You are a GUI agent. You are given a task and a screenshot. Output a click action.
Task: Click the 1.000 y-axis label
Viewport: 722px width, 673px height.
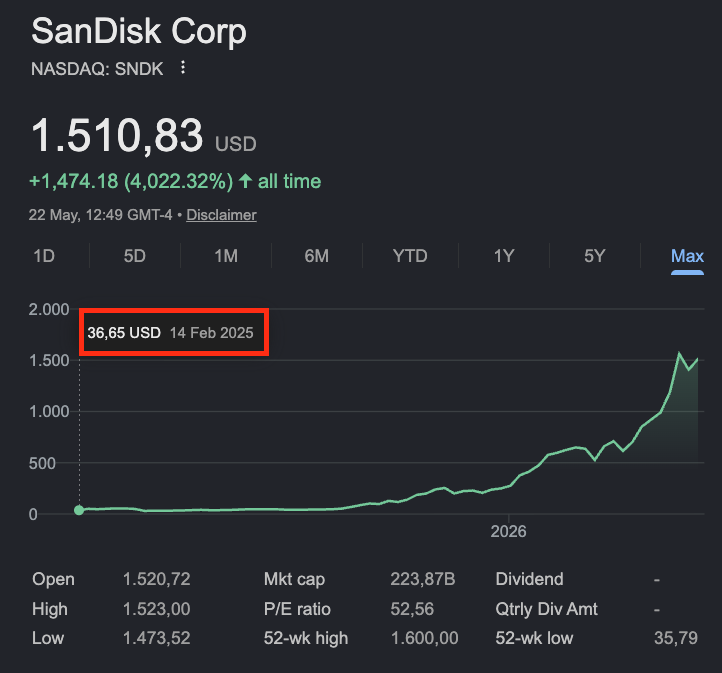49,412
